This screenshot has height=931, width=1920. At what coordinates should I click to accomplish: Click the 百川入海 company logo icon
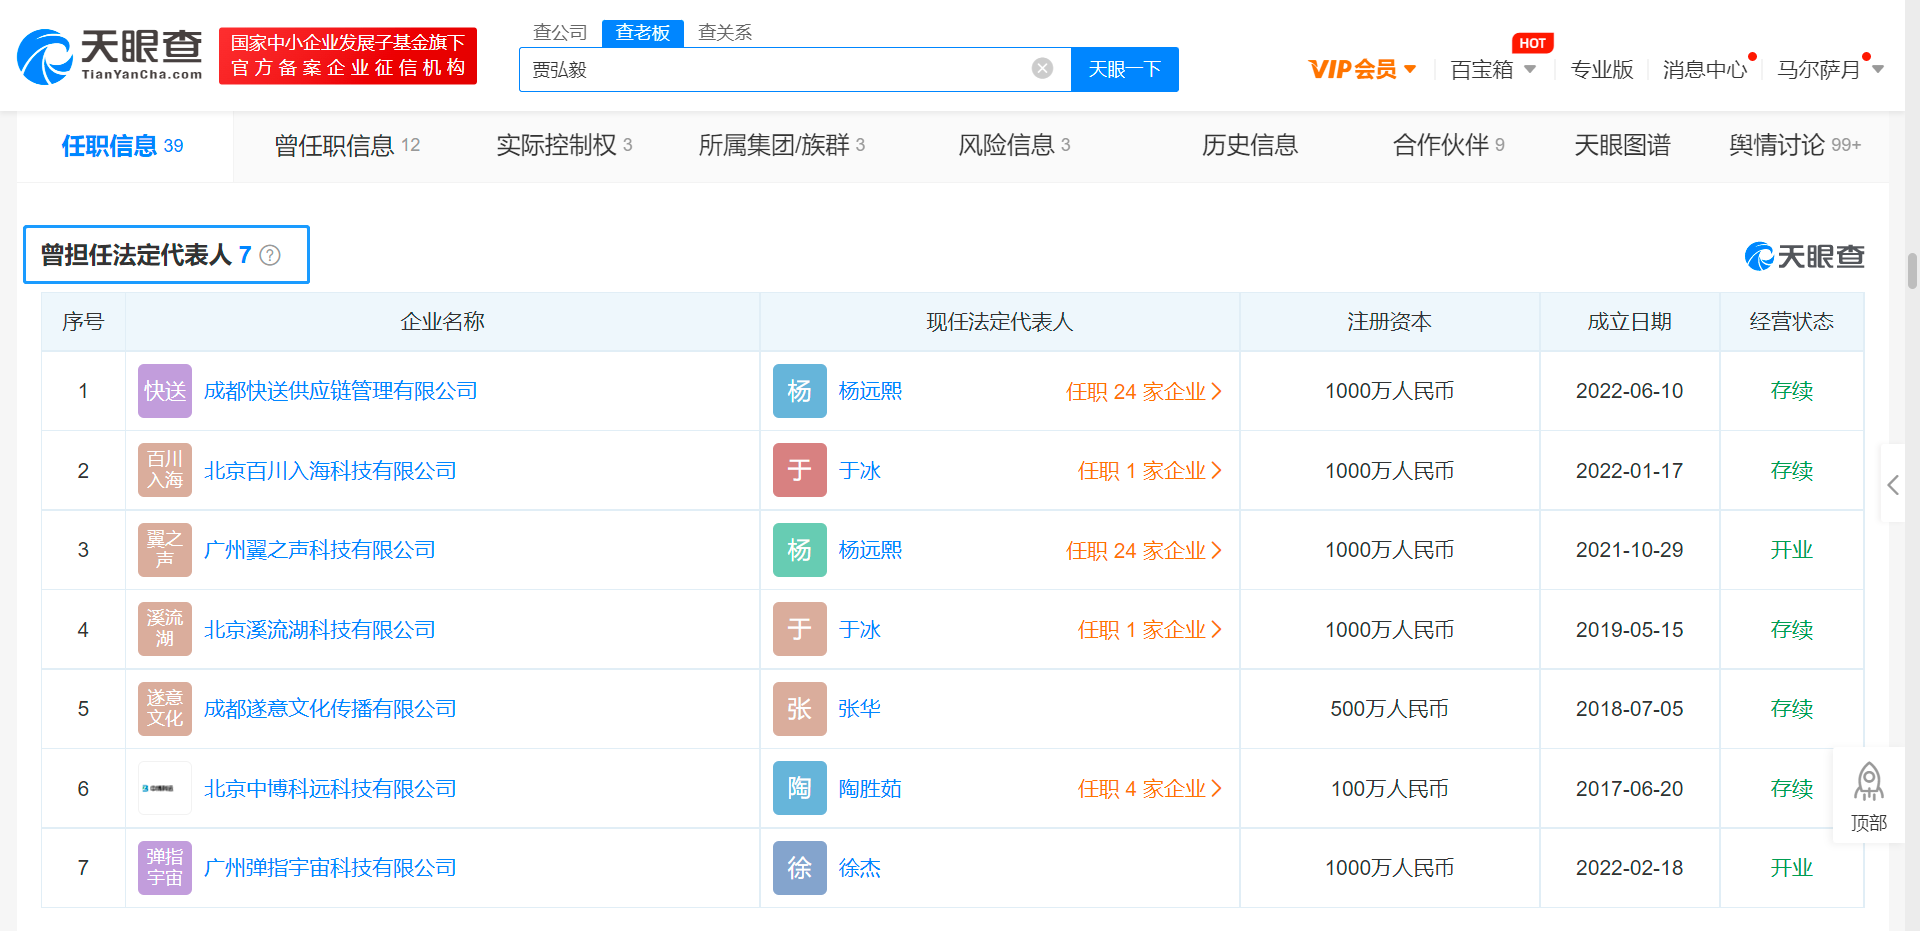[165, 470]
